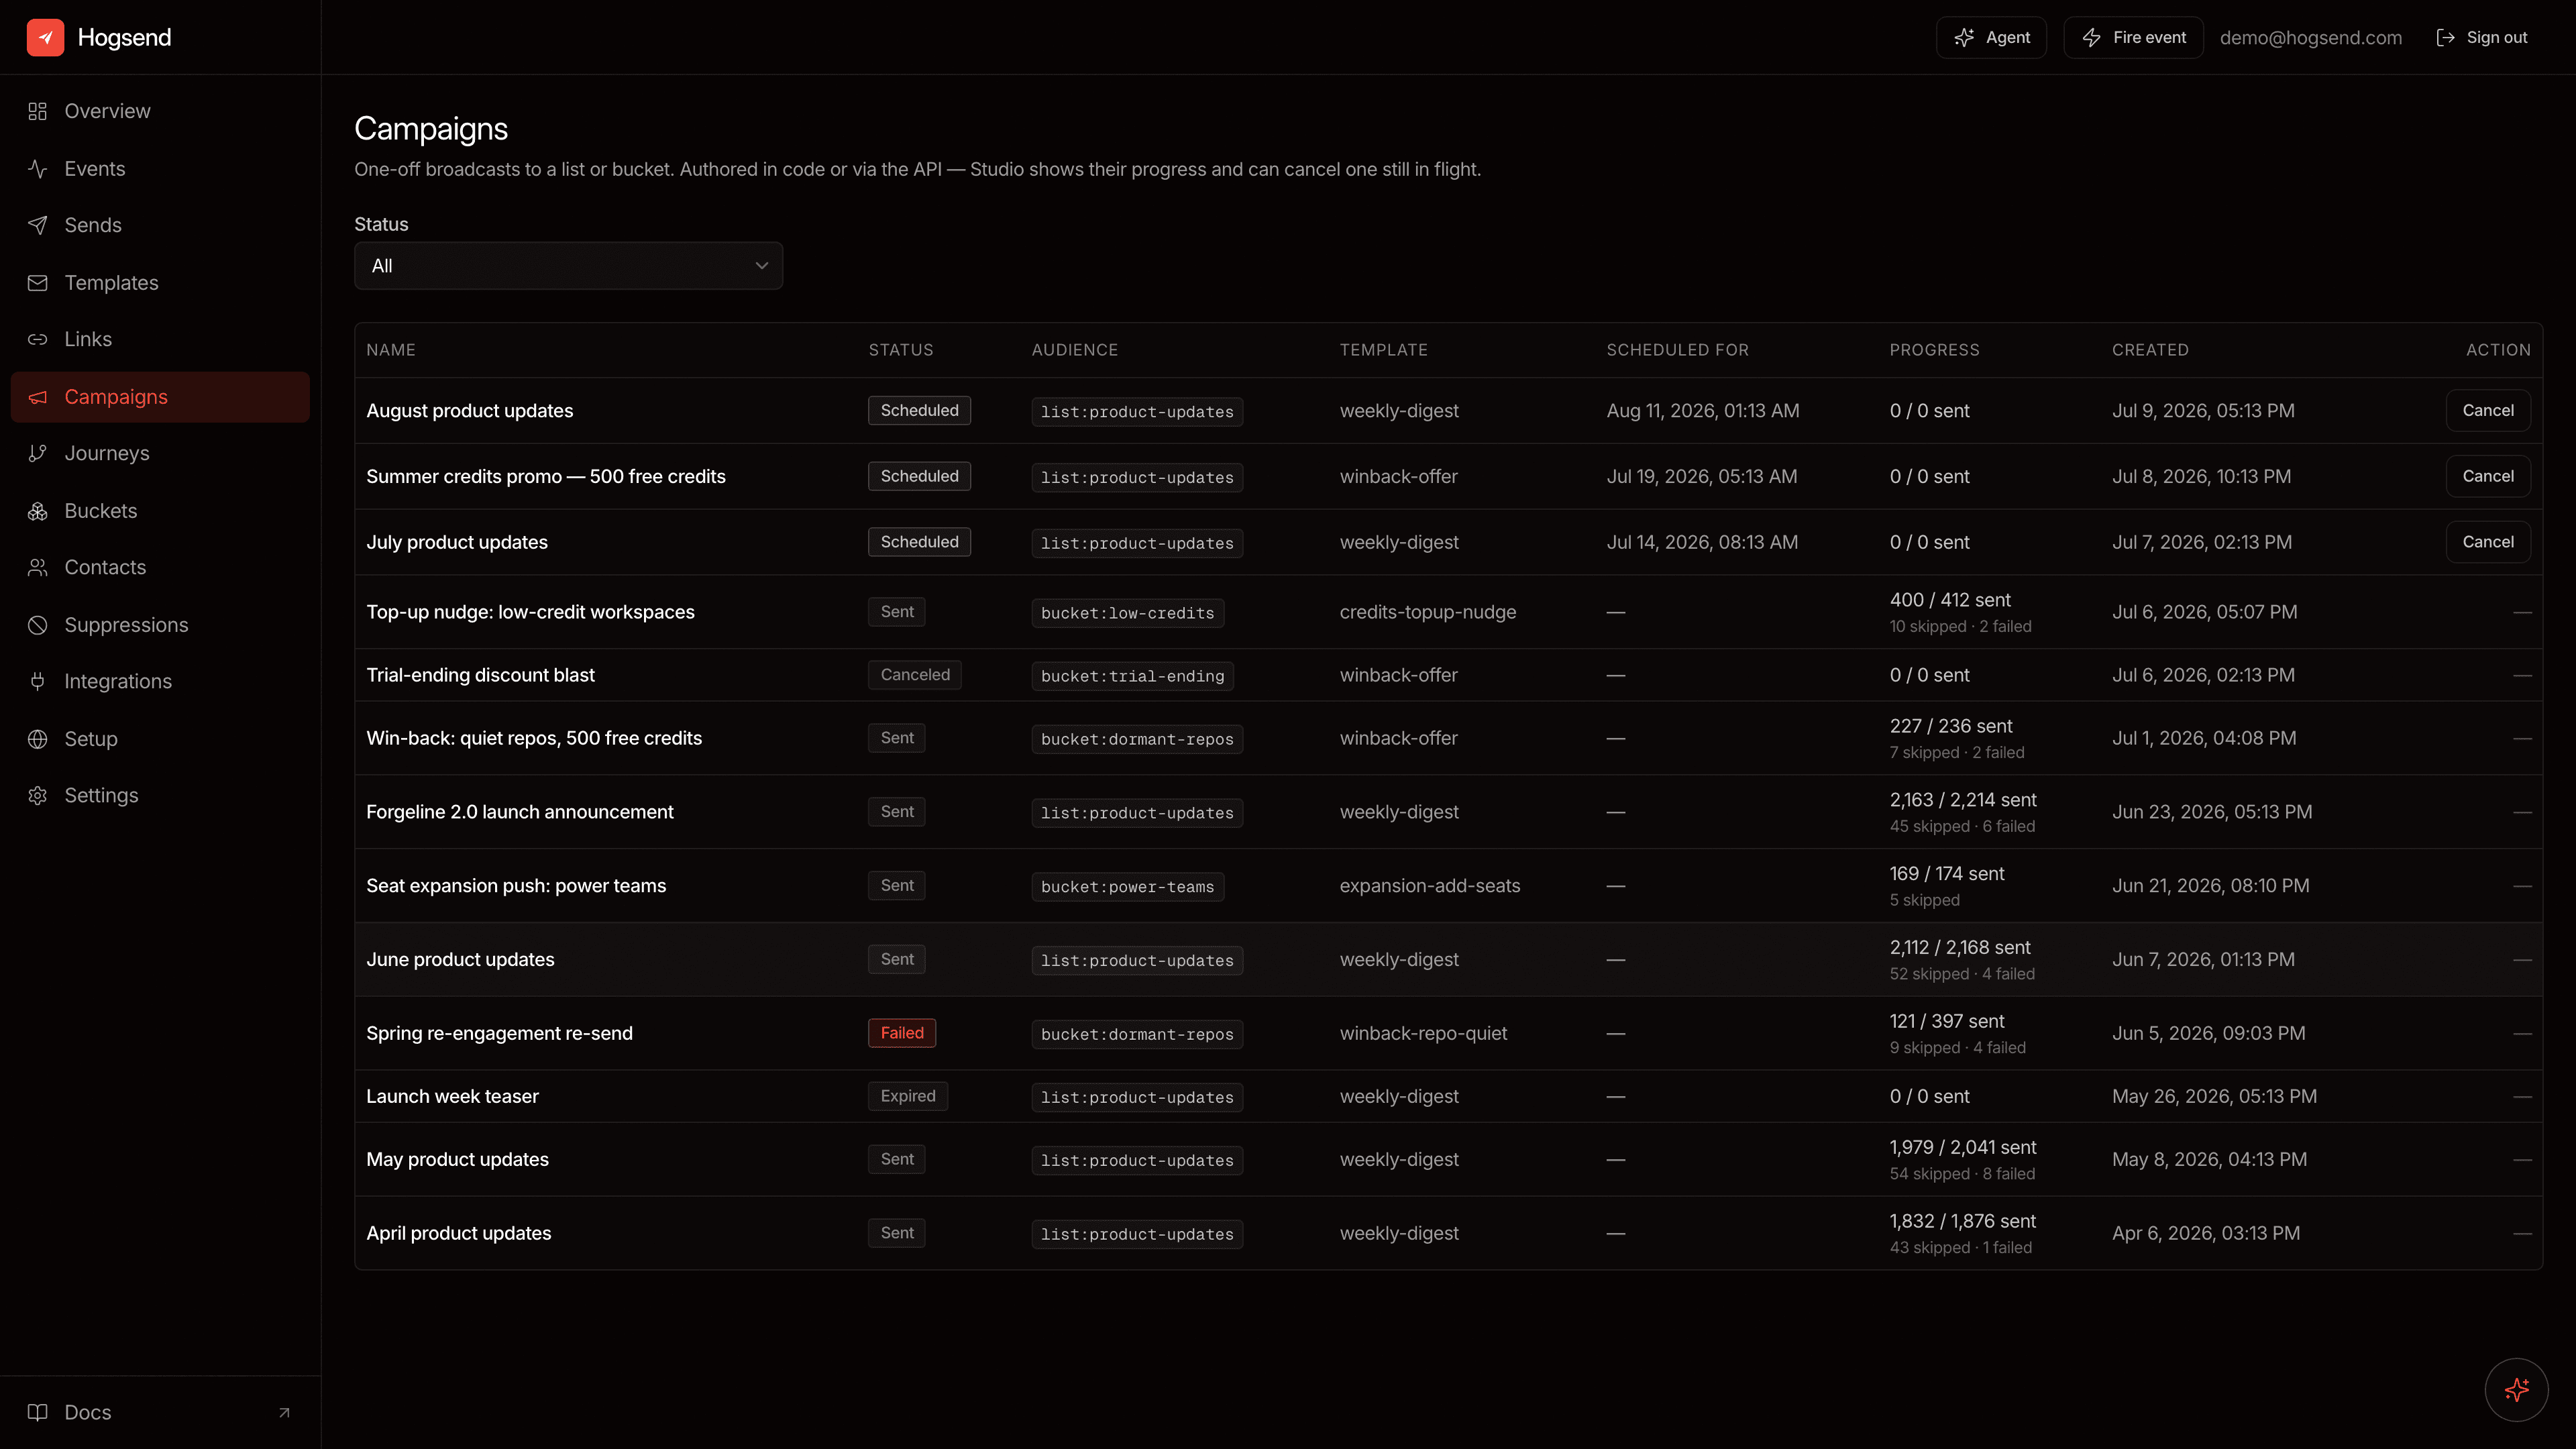Click the Contacts people icon

[38, 567]
